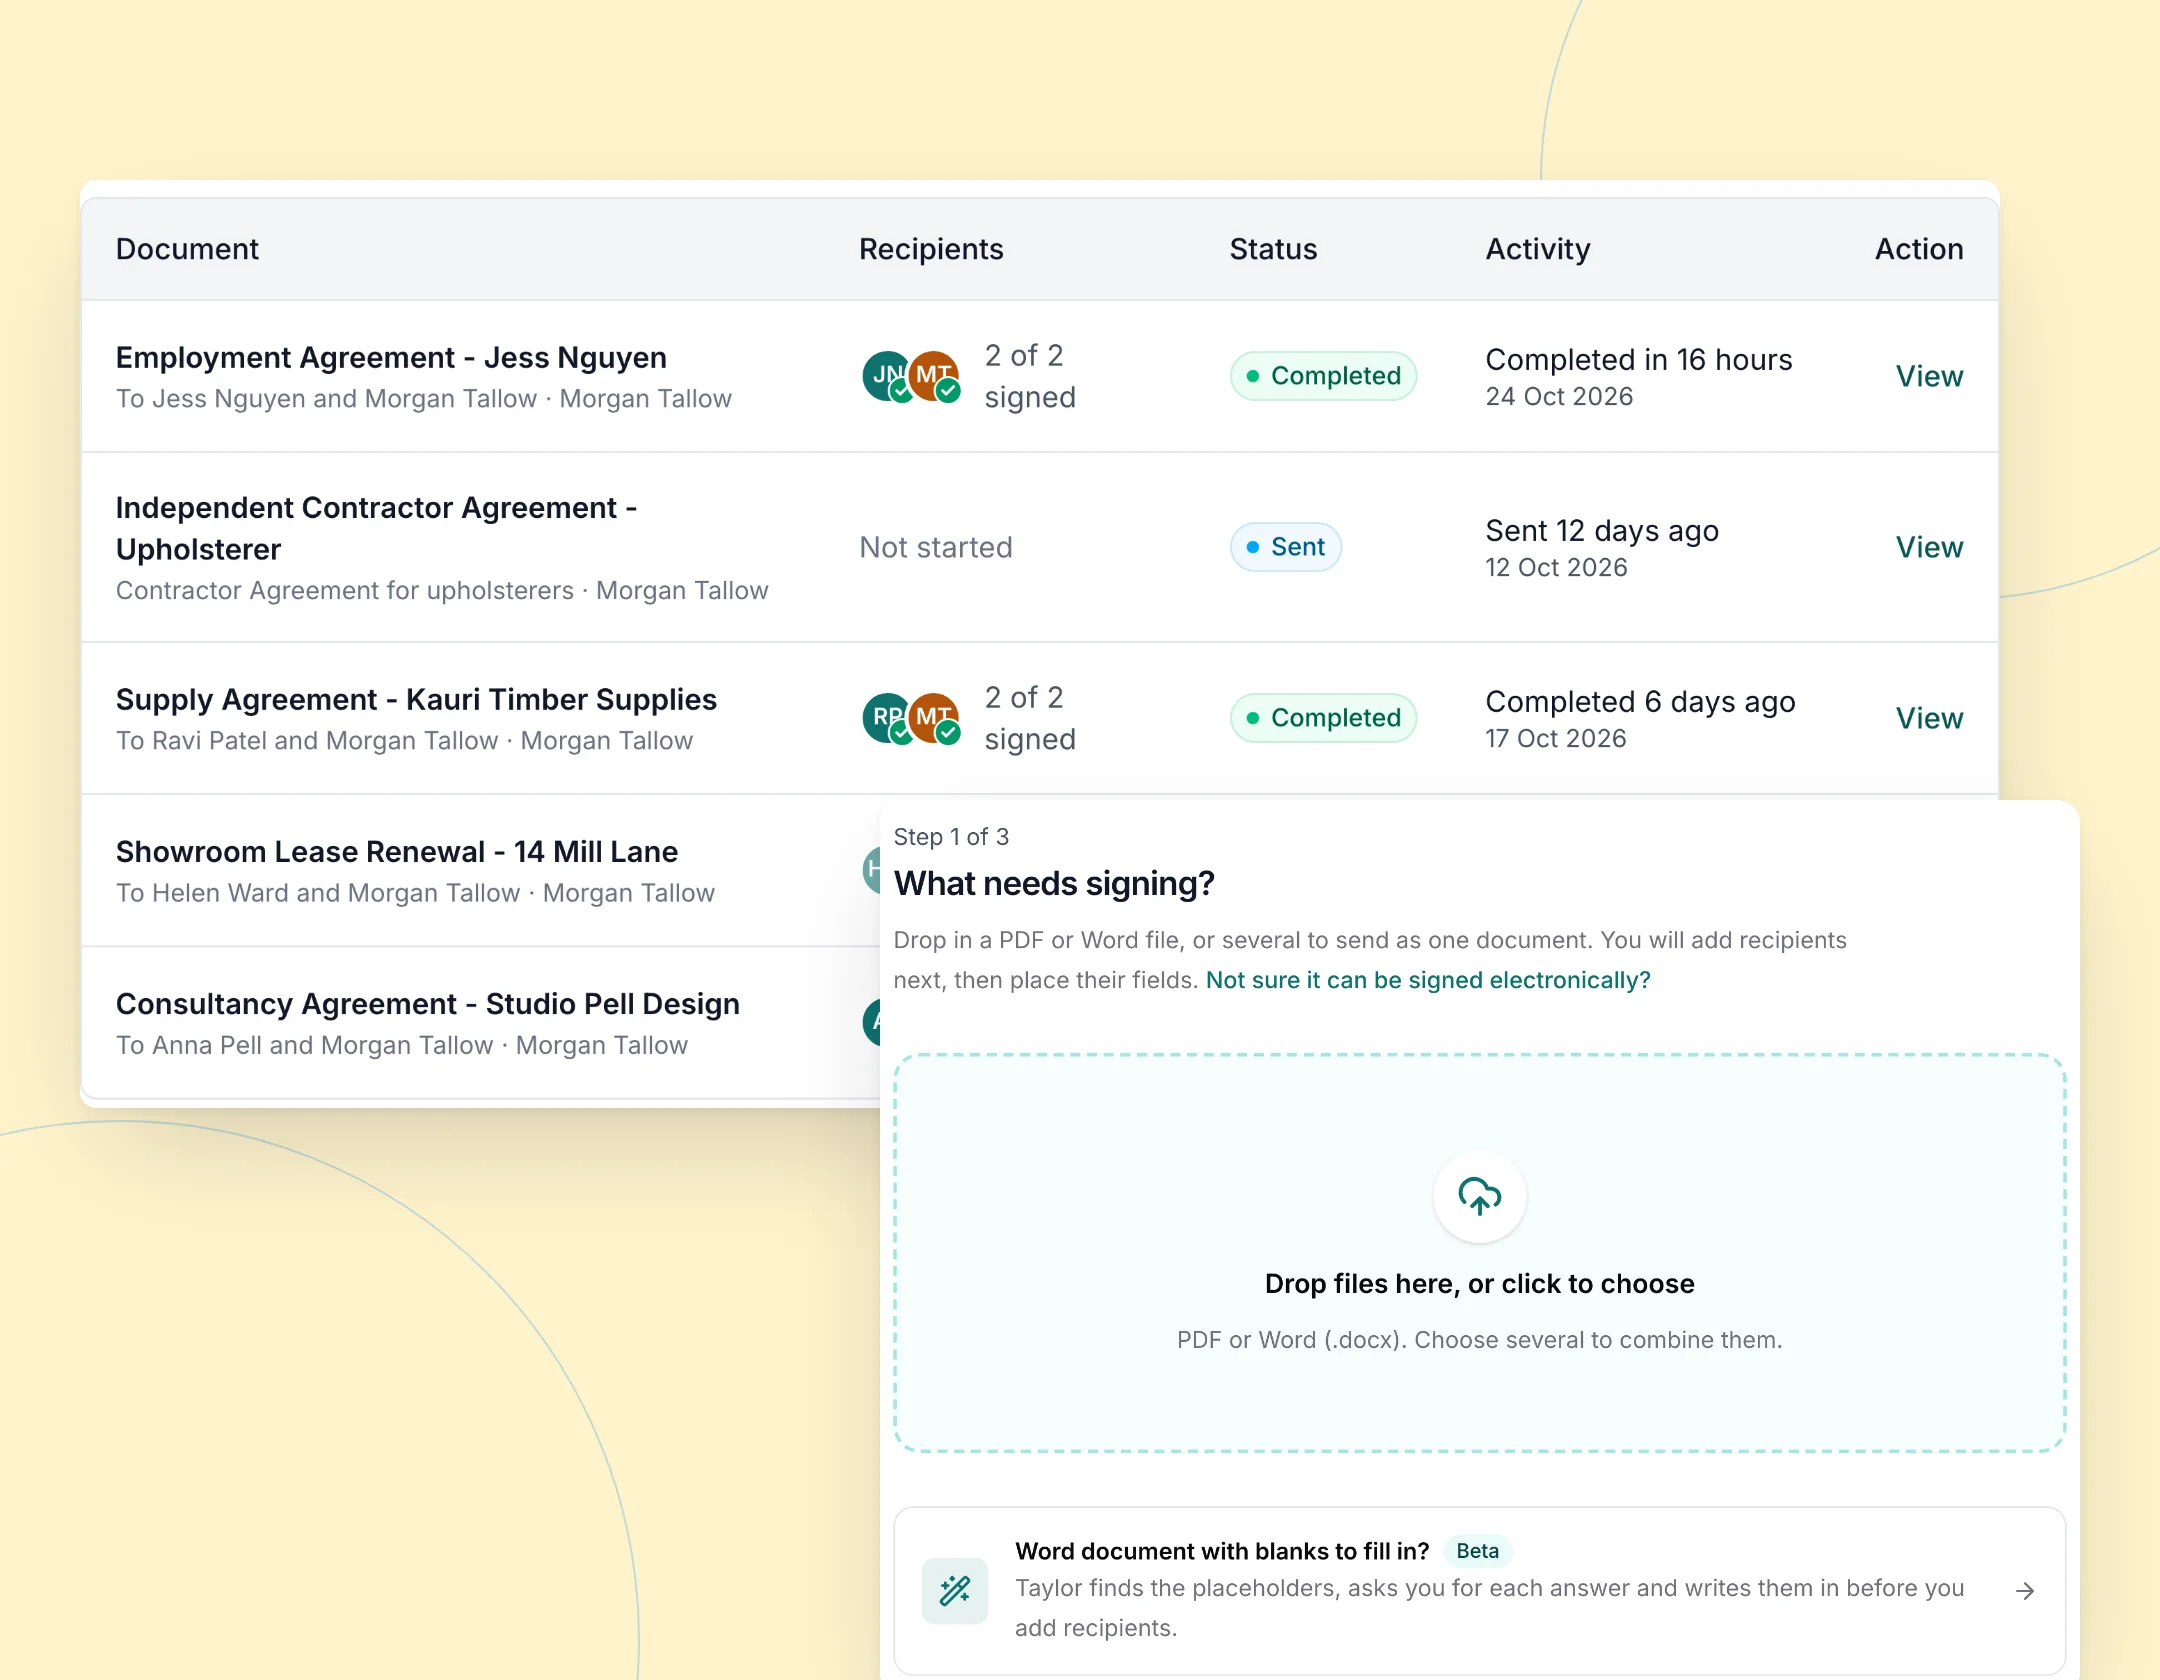Click Helen Ward avatar in Showroom Lease row
This screenshot has height=1680, width=2160.
pyautogui.click(x=871, y=870)
